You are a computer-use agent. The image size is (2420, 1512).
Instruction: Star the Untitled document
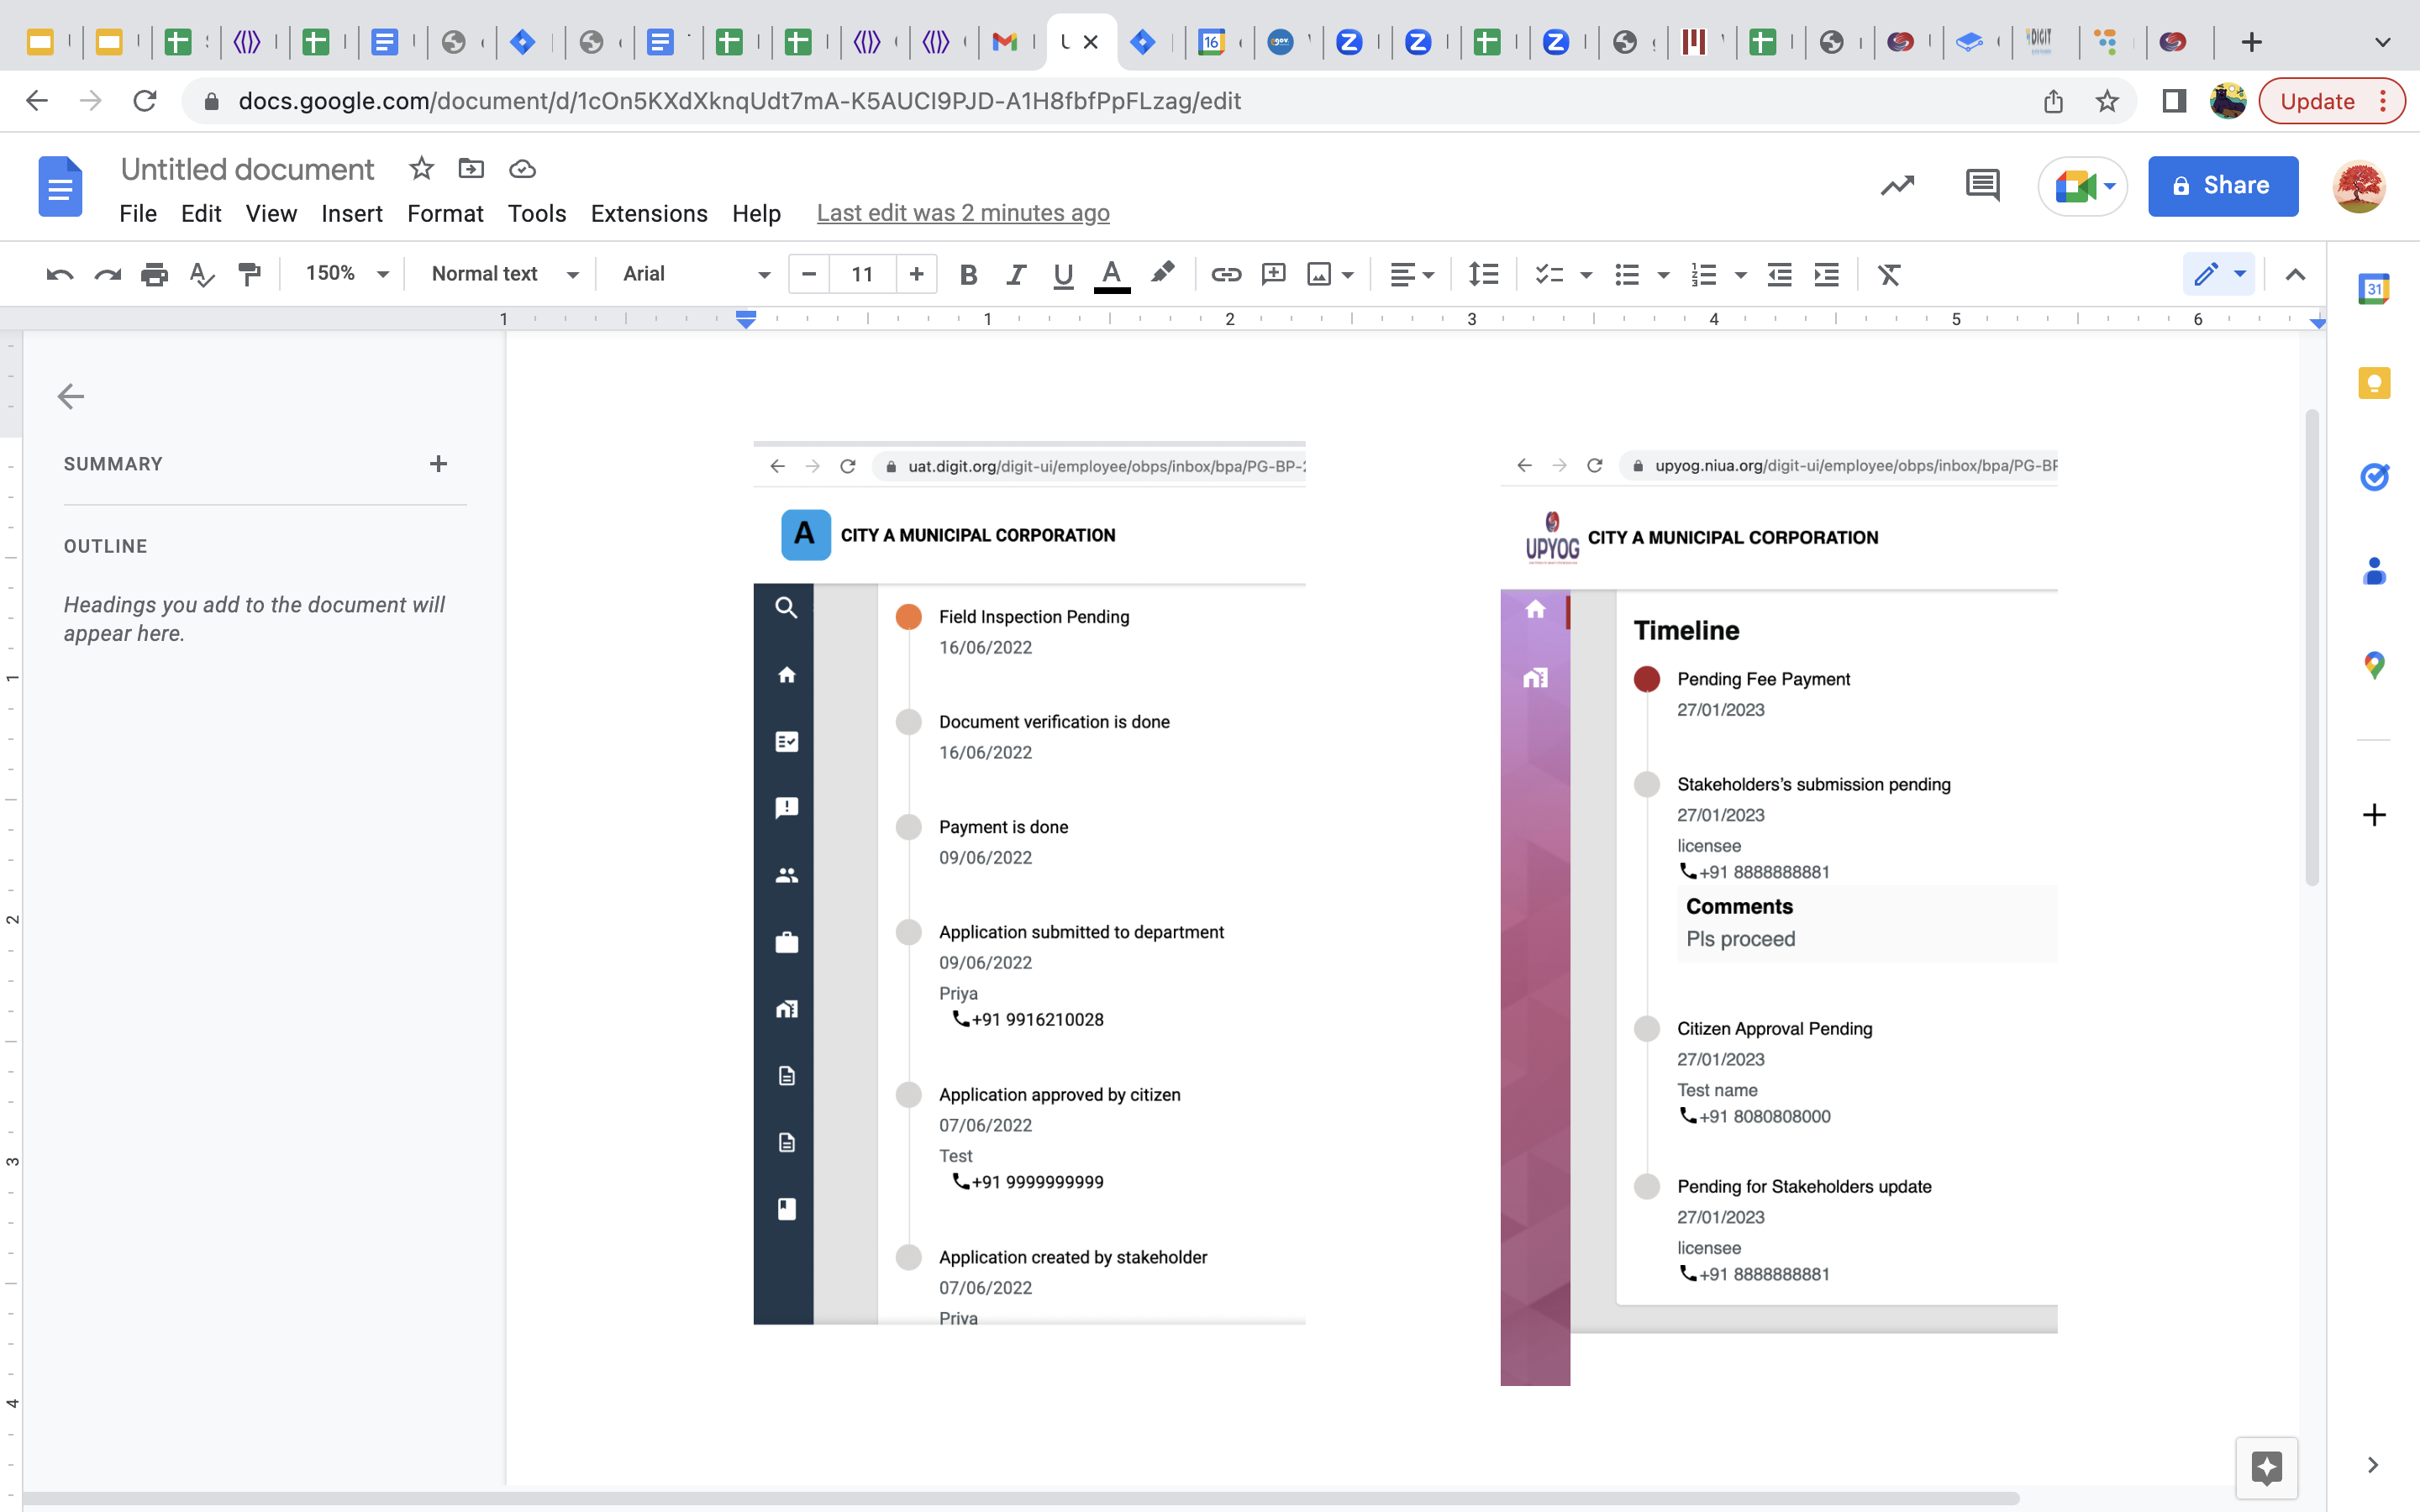[x=421, y=168]
